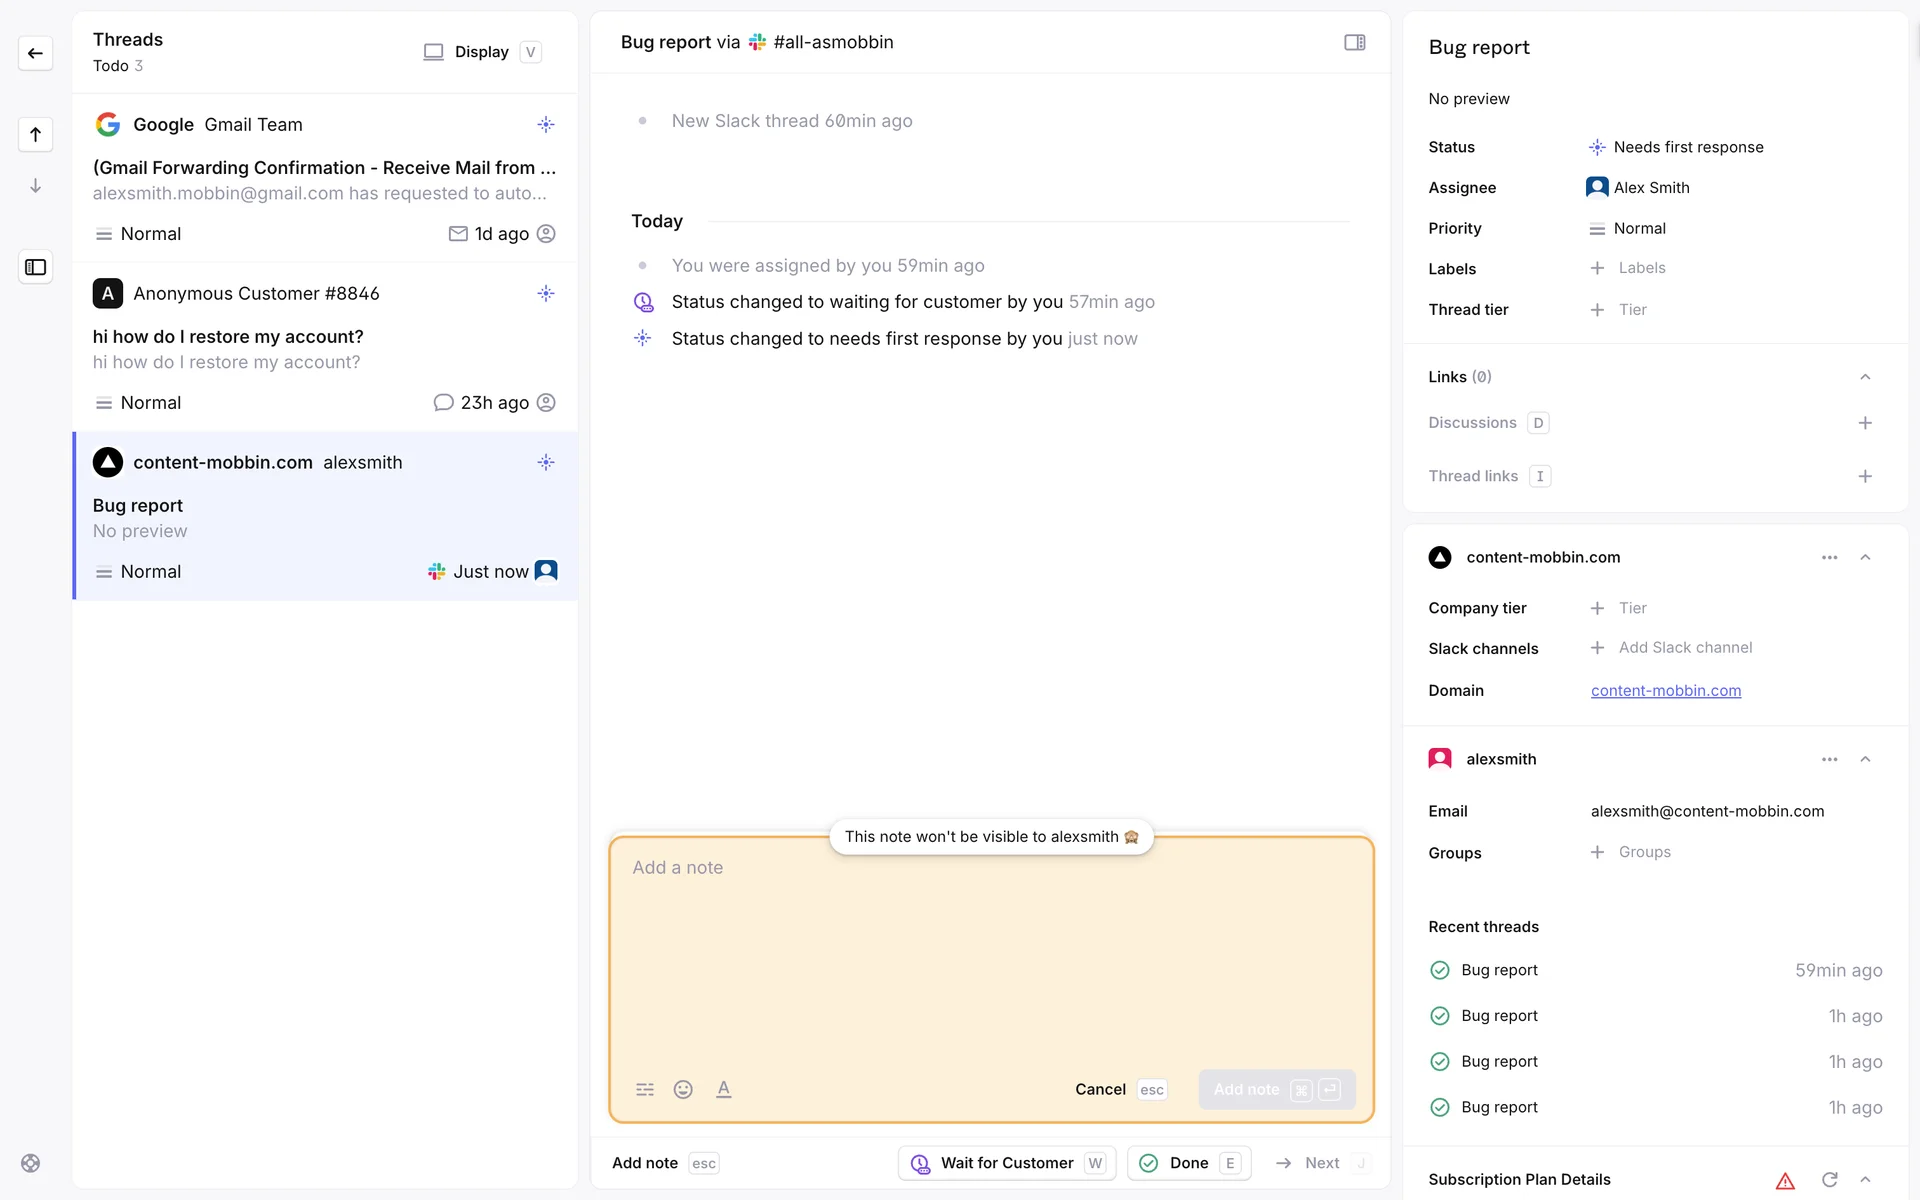Open the Display options dropdown
The height and width of the screenshot is (1200, 1920).
(x=481, y=52)
